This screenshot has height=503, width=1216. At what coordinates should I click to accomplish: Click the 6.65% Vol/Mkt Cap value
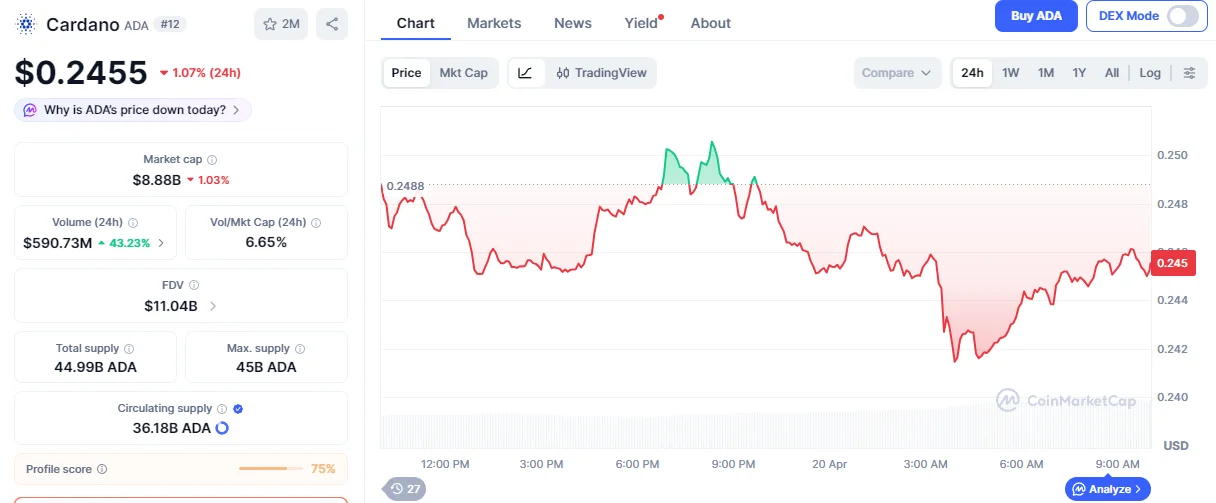point(266,243)
